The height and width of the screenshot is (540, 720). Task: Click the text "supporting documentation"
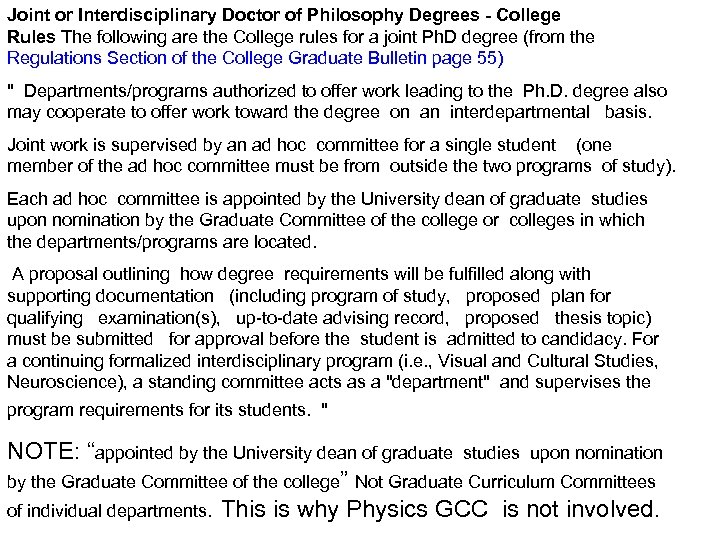(110, 296)
